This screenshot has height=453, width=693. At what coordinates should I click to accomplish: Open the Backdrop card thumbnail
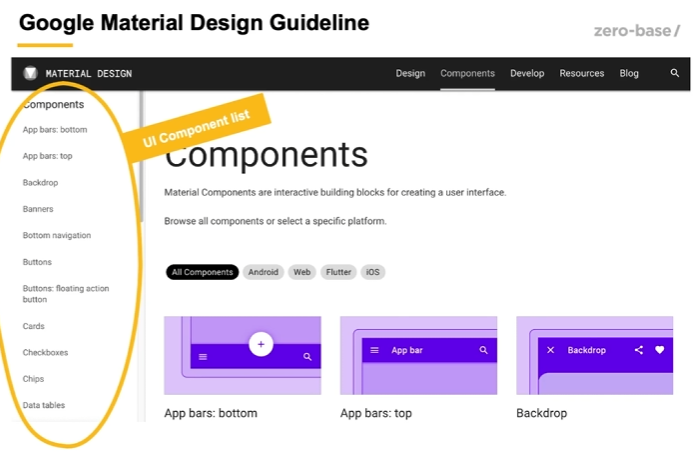click(x=594, y=355)
